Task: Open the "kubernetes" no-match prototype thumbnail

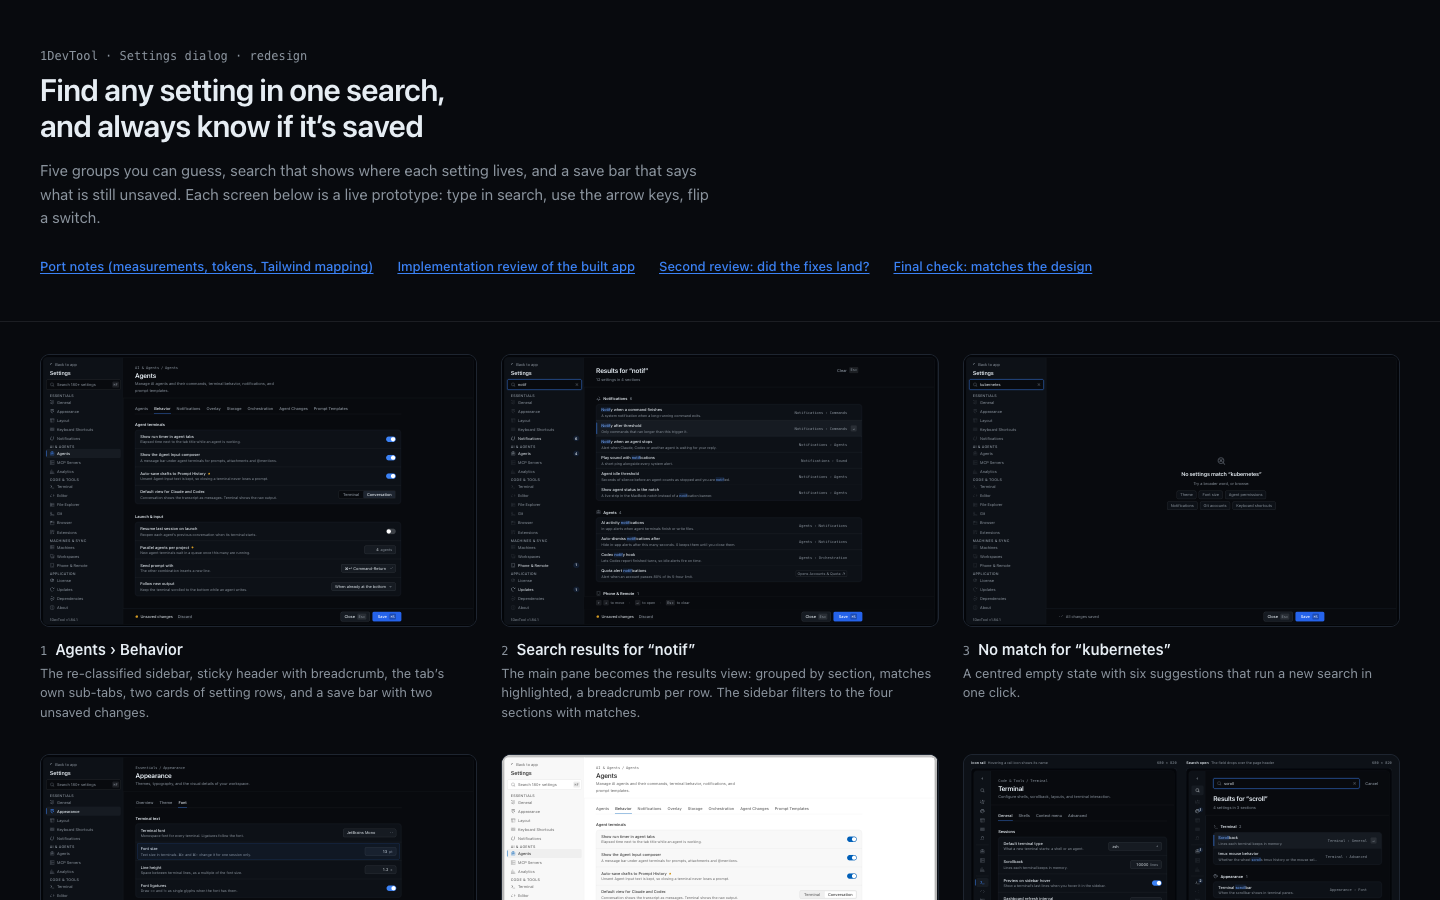Action: click(x=1181, y=491)
